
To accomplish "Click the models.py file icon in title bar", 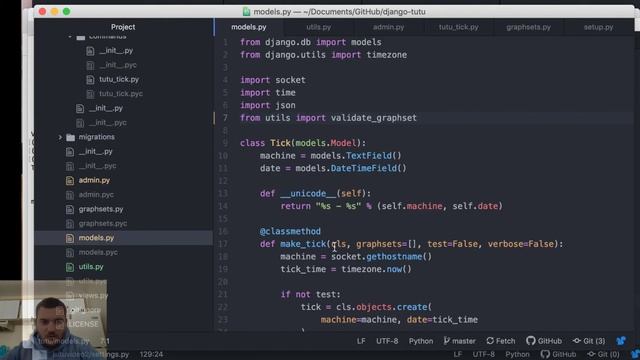I will click(246, 11).
